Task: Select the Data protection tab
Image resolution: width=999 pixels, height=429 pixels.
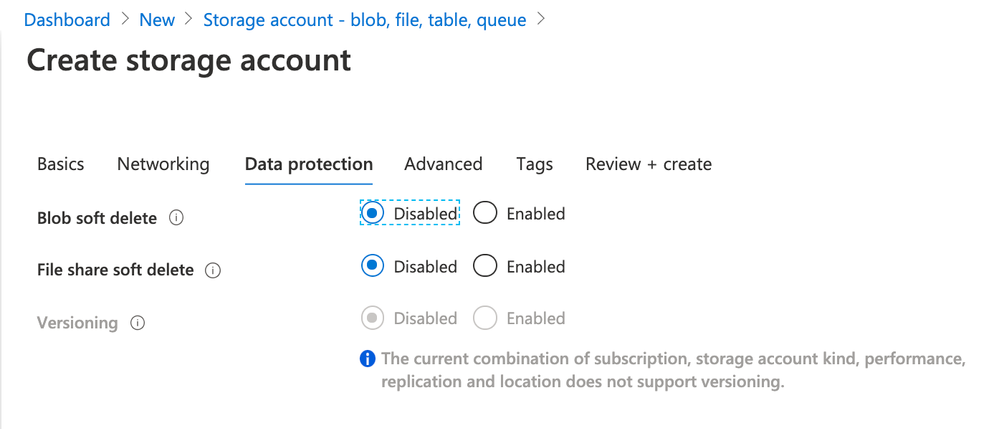Action: [308, 164]
